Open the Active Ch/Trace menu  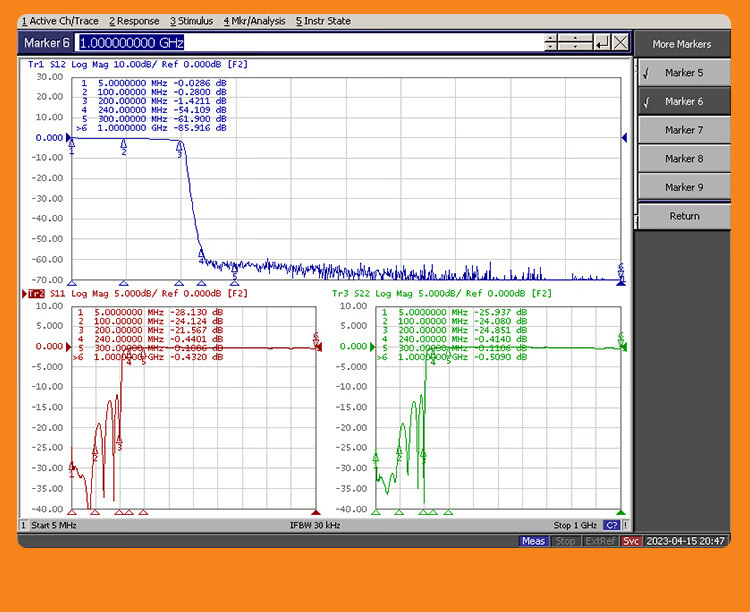click(60, 21)
